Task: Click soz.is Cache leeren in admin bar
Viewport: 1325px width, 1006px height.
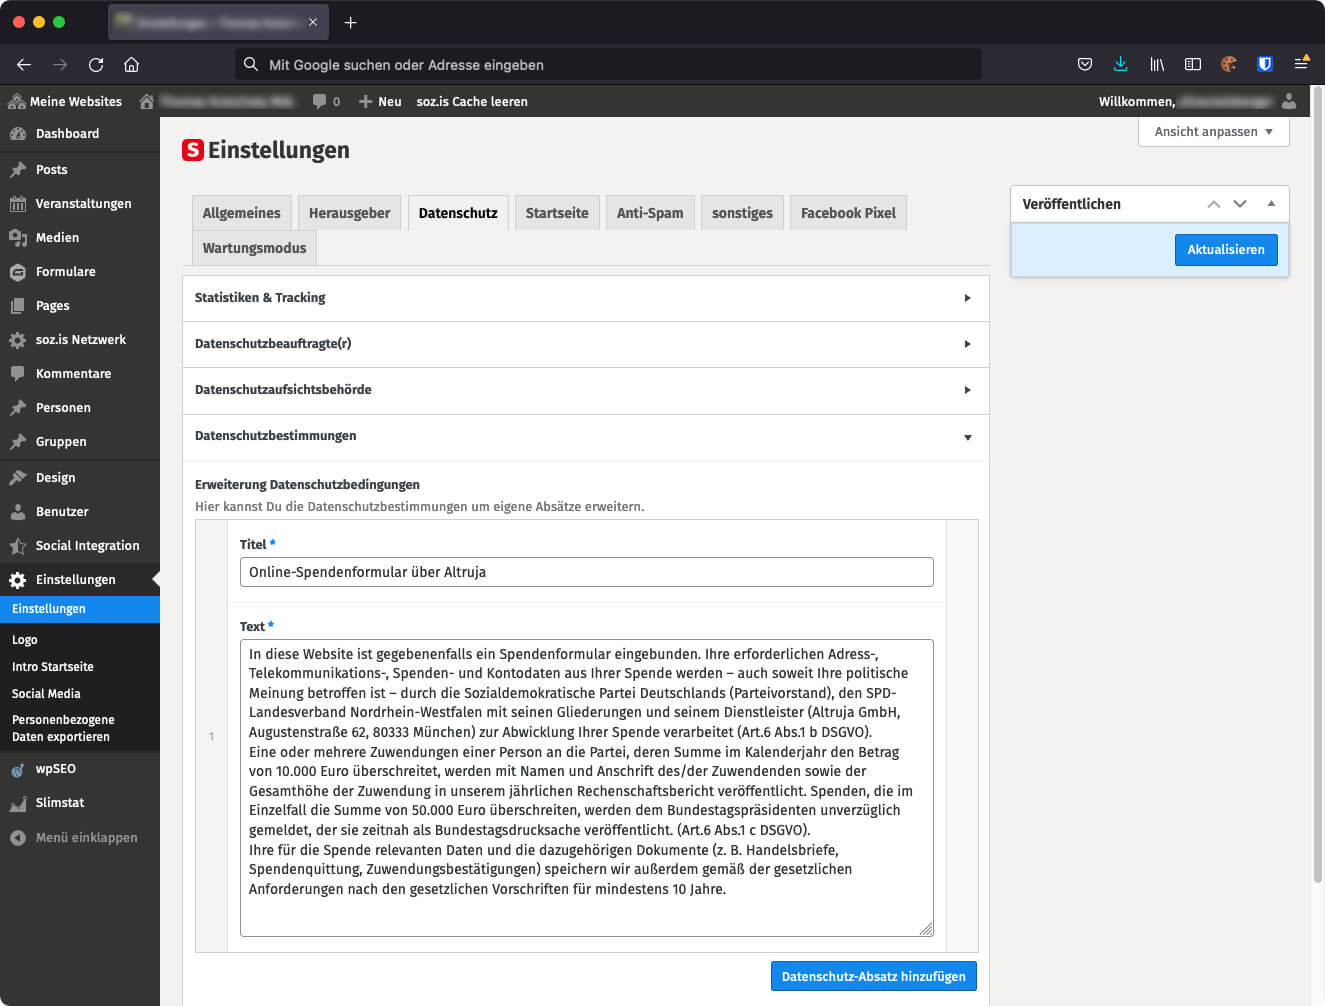Action: [x=472, y=102]
